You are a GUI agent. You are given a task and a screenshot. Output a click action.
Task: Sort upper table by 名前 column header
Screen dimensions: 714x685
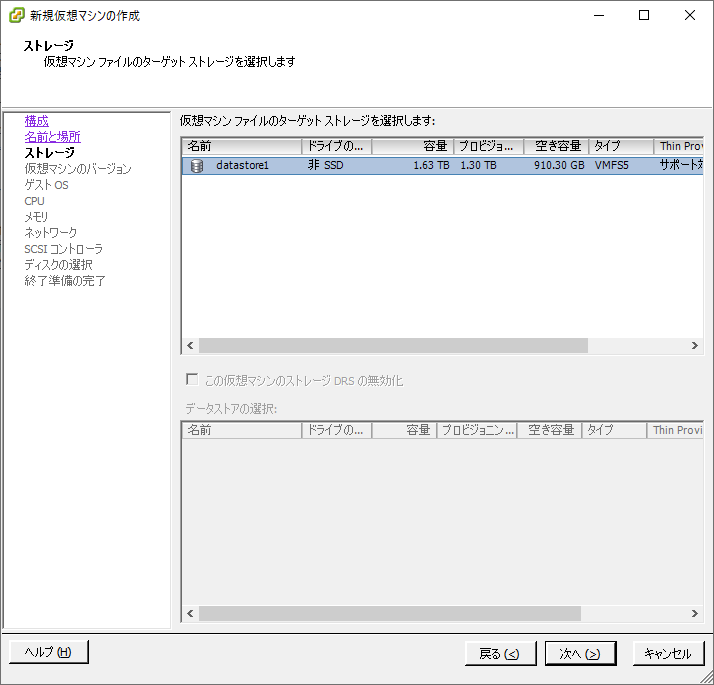[242, 146]
